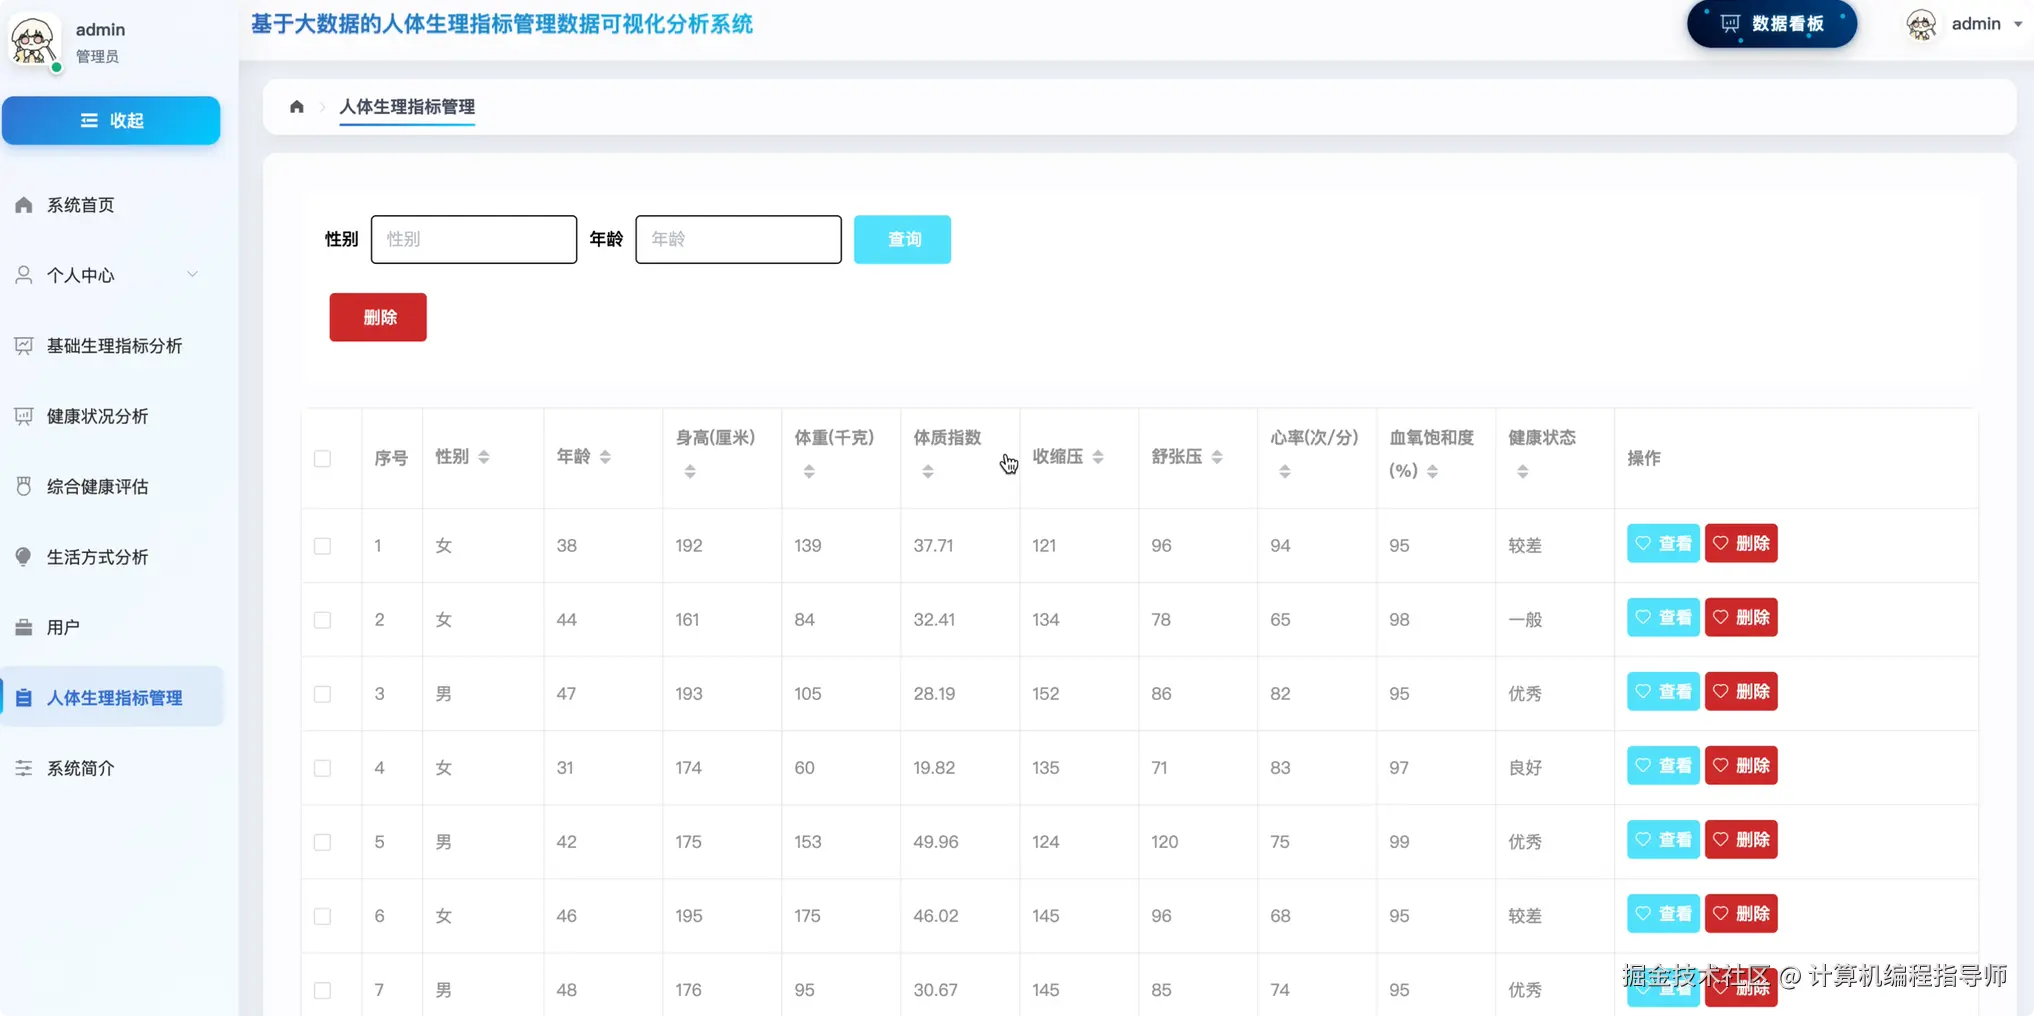
Task: Click the admin avatar in top right
Action: coord(1921,24)
